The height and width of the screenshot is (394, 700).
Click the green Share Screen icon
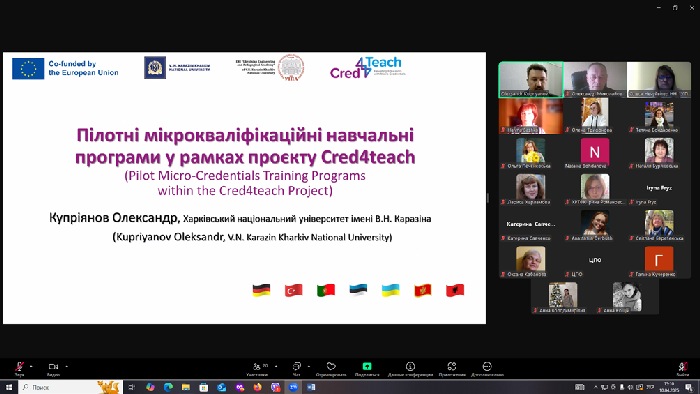coord(367,366)
